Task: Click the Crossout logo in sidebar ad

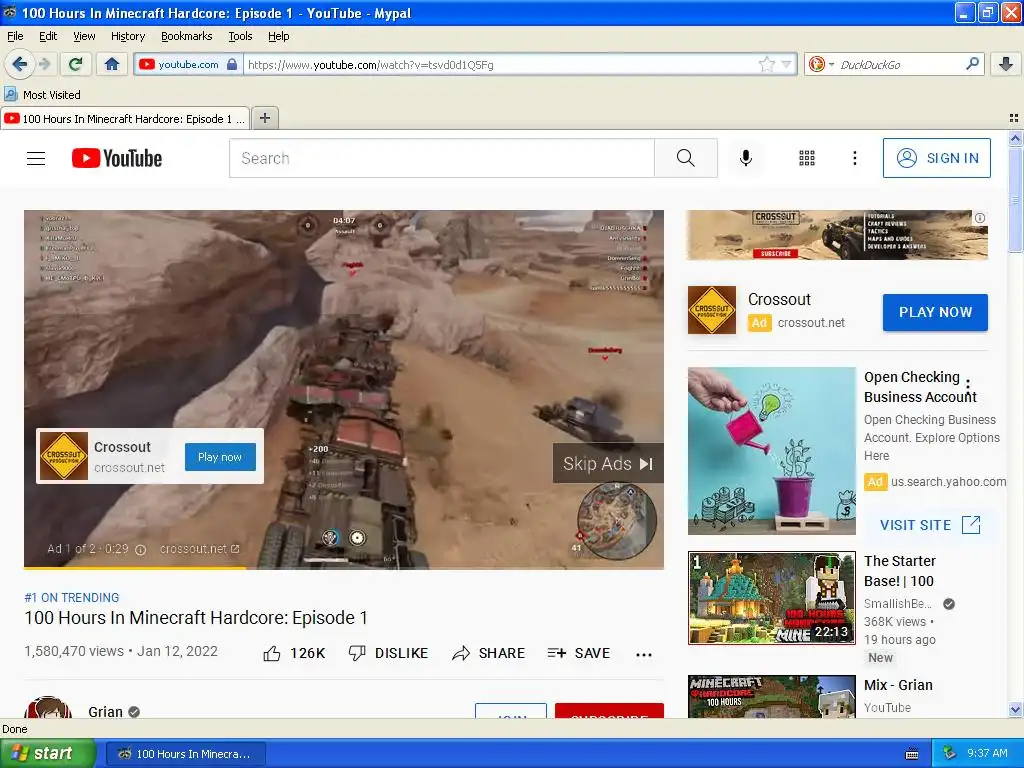Action: (712, 310)
